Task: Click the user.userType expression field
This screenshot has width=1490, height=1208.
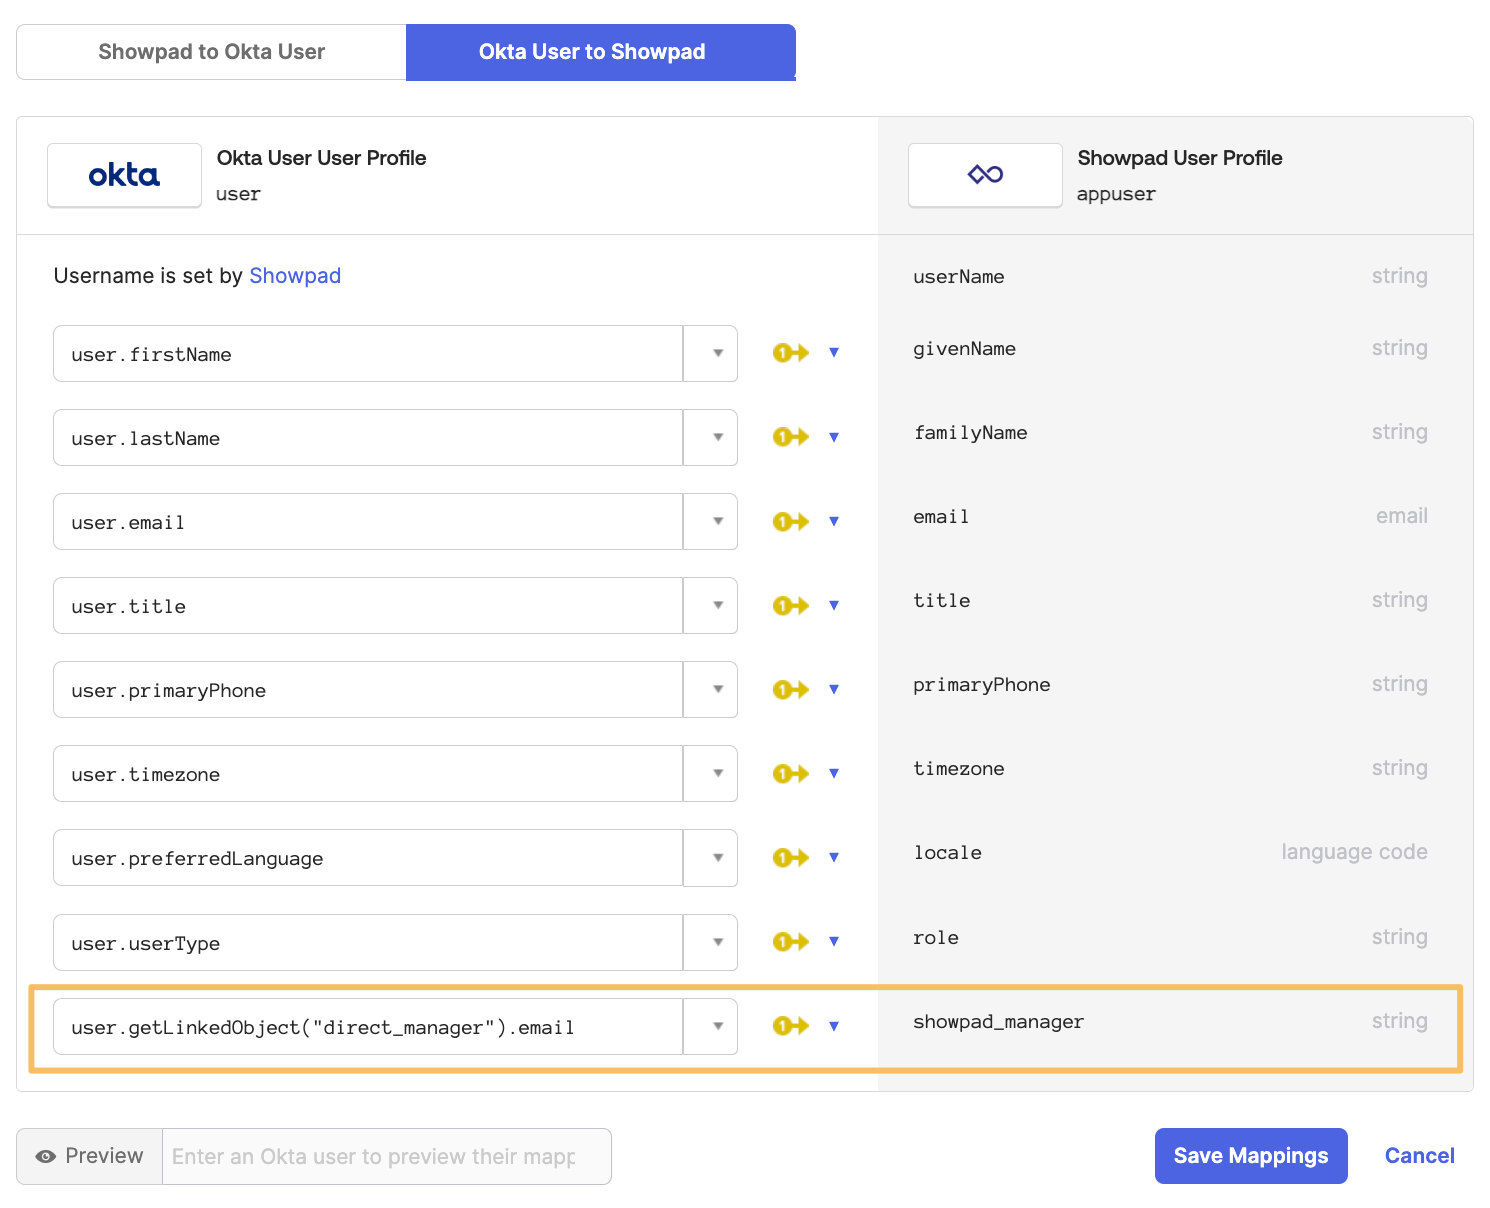Action: [x=368, y=942]
